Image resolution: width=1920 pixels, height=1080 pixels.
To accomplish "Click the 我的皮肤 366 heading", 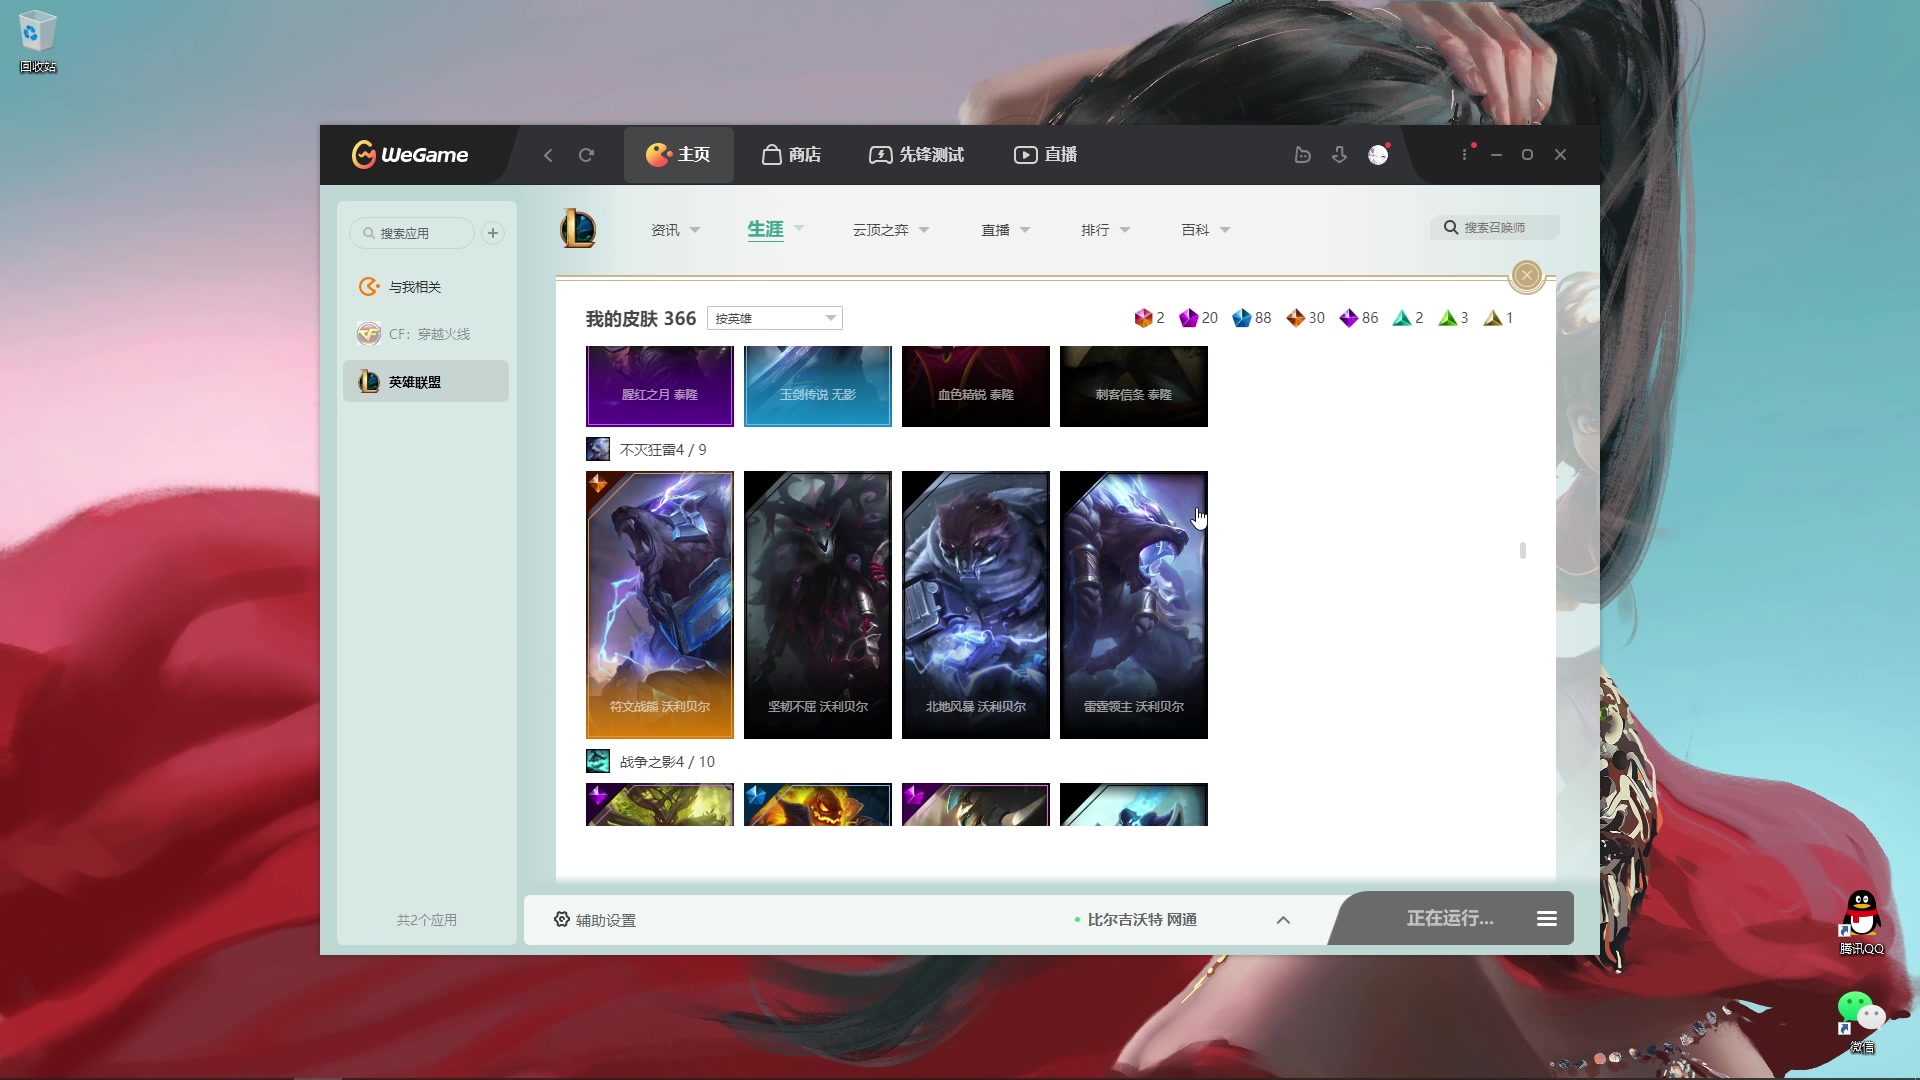I will click(x=641, y=318).
